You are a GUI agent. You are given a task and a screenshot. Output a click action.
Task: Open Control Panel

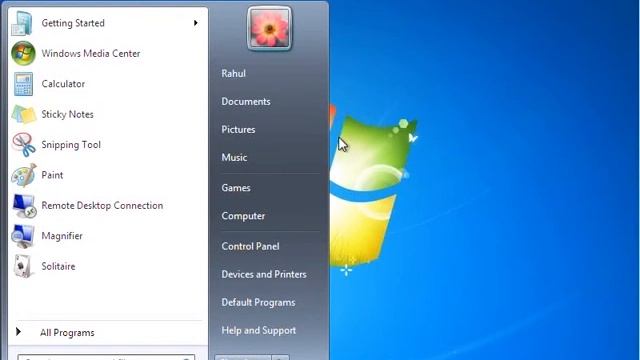[250, 247]
